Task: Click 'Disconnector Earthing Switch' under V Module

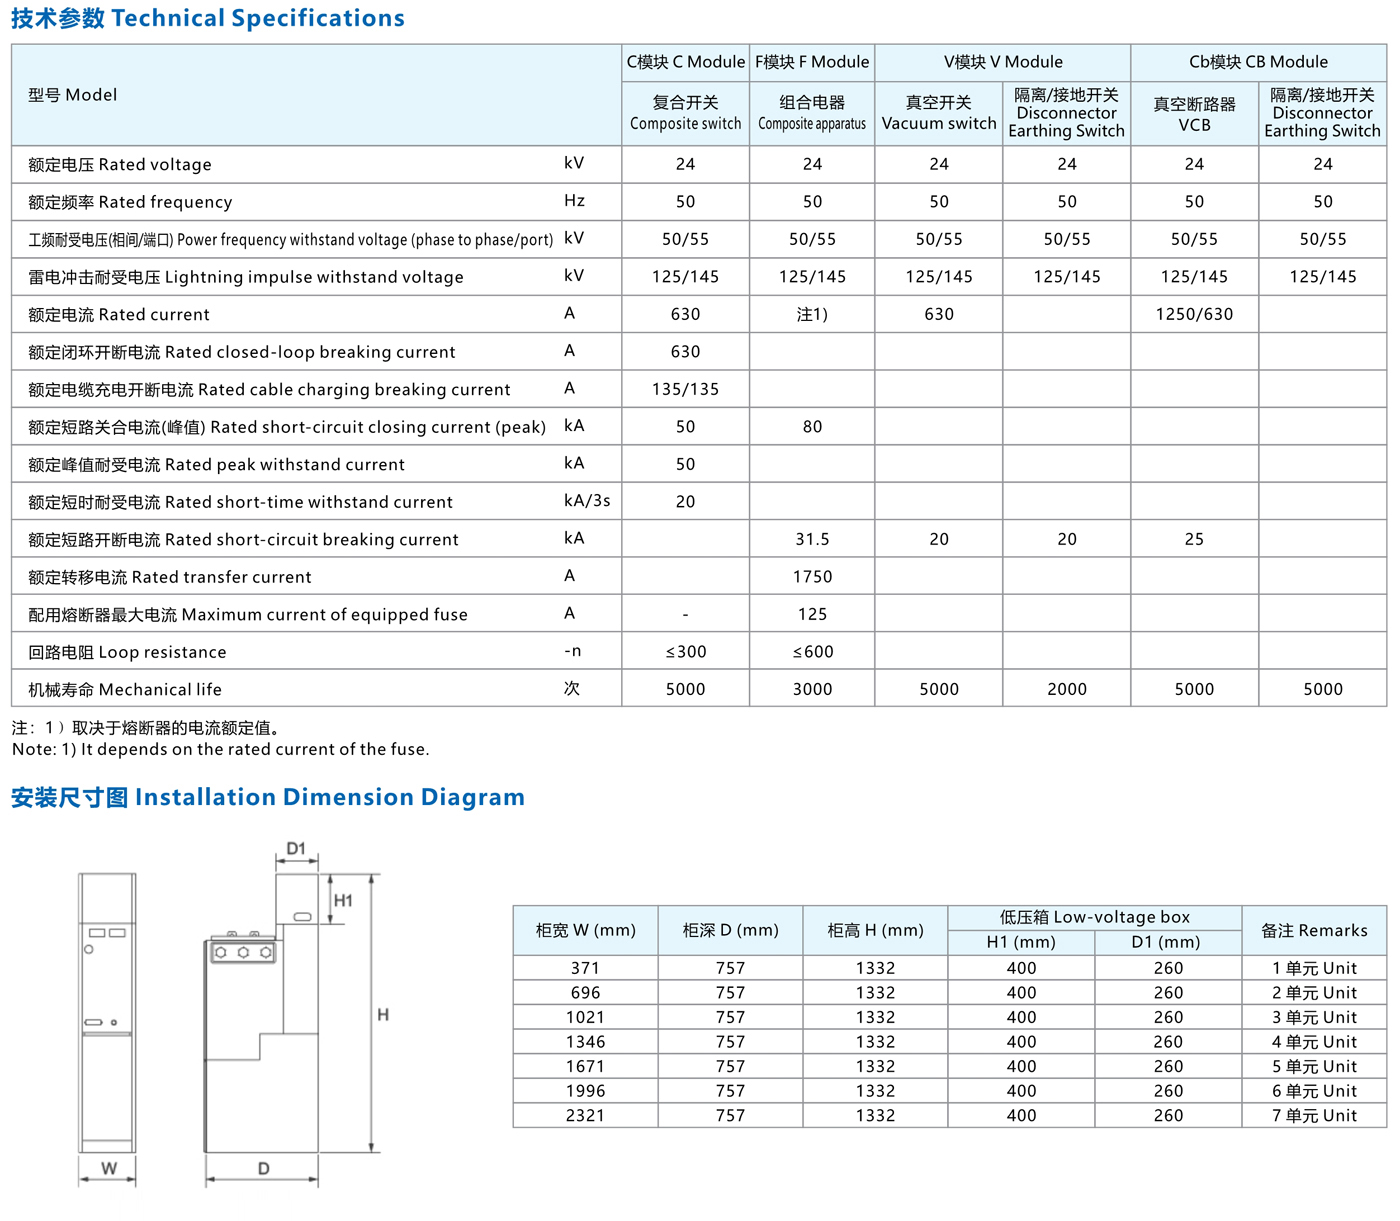Action: click(1067, 113)
